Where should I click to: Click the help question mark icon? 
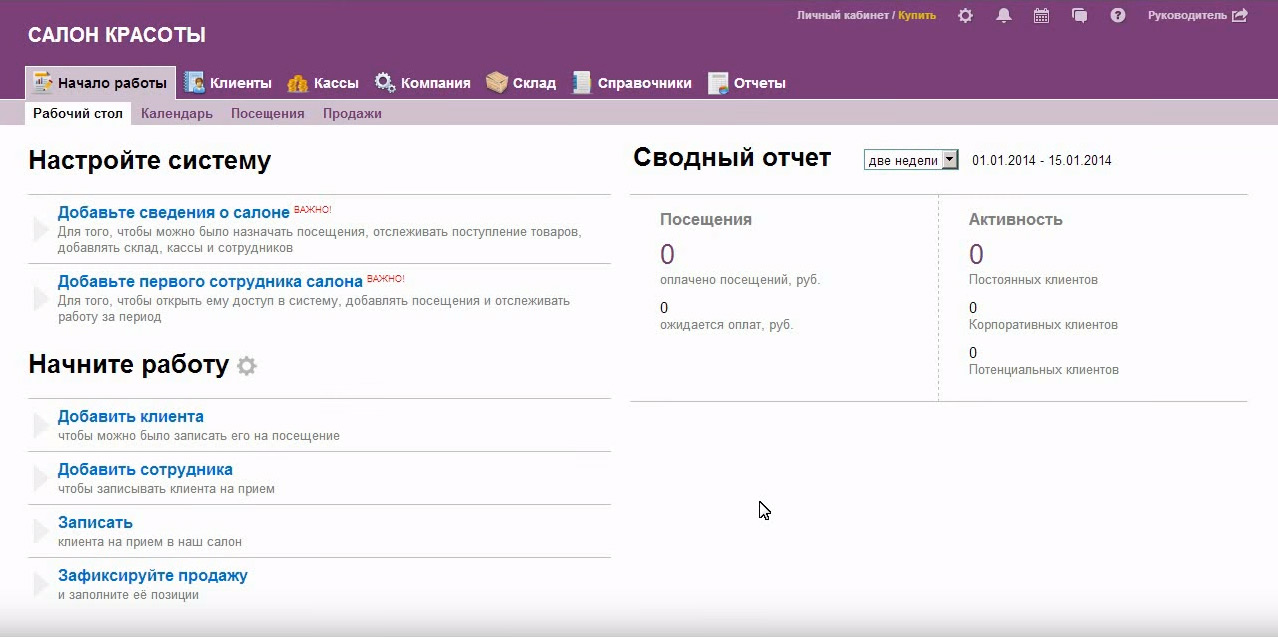pyautogui.click(x=1118, y=16)
